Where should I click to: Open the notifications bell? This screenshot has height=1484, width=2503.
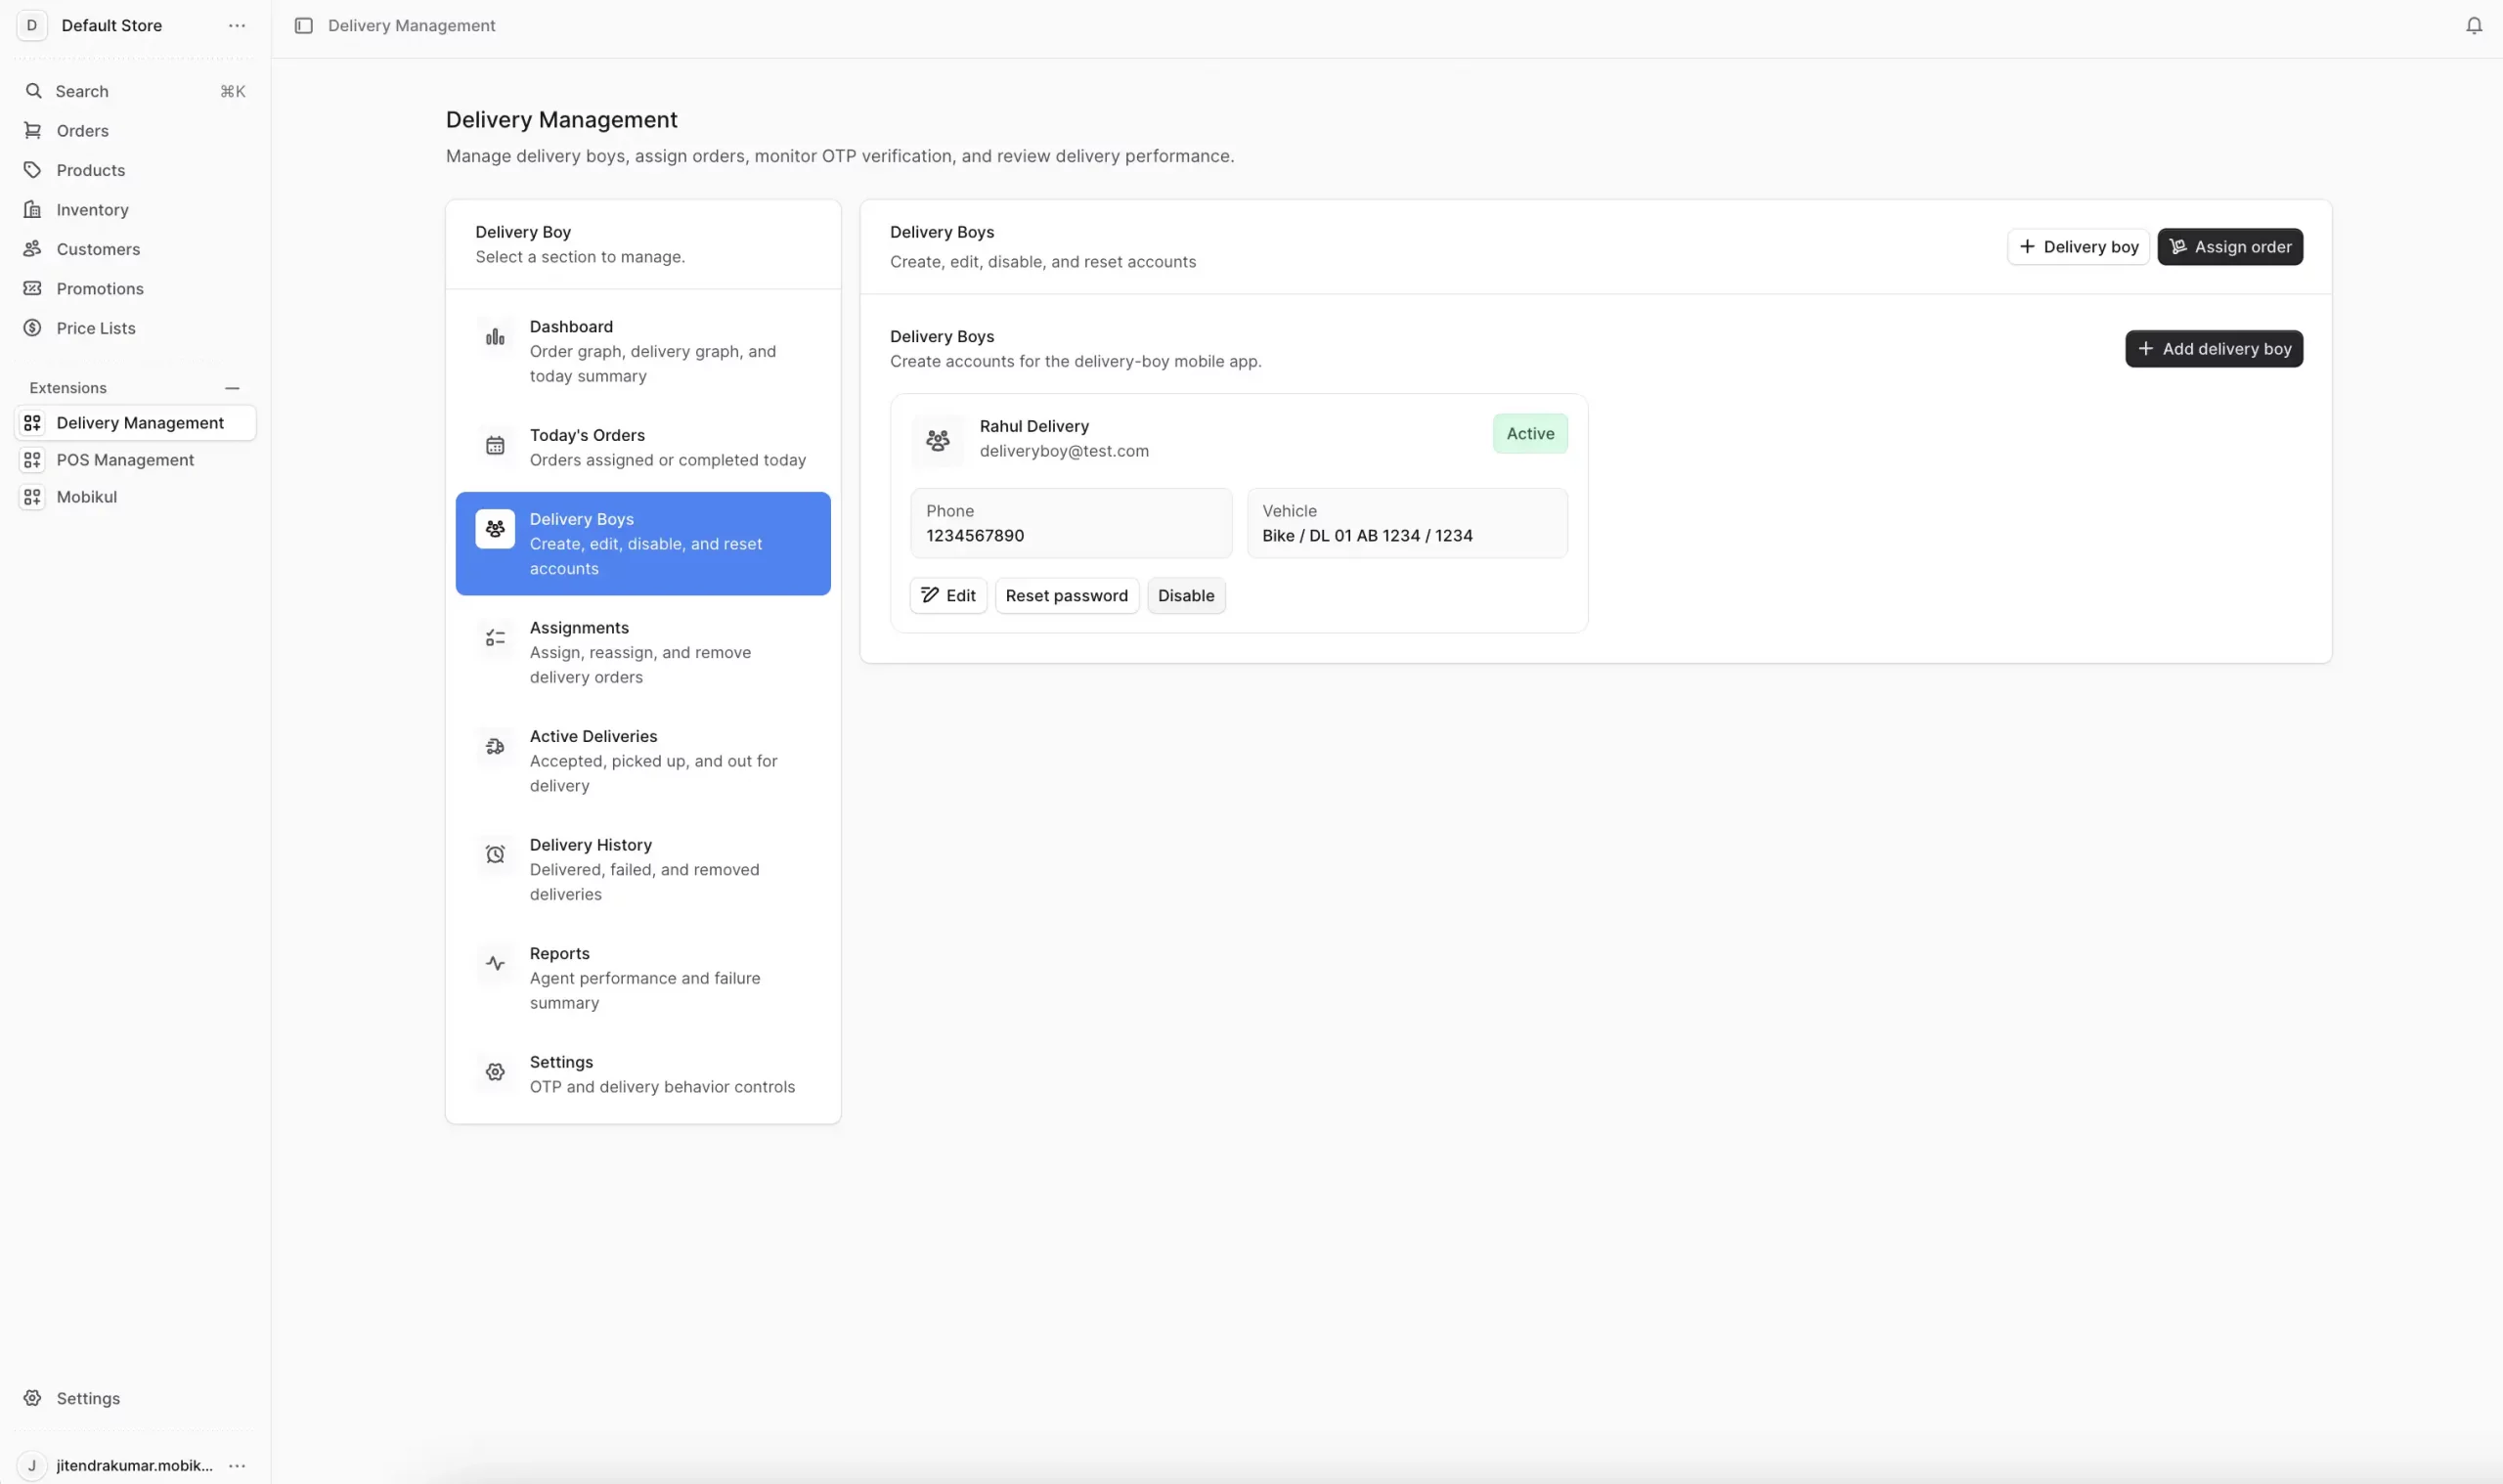click(2473, 25)
